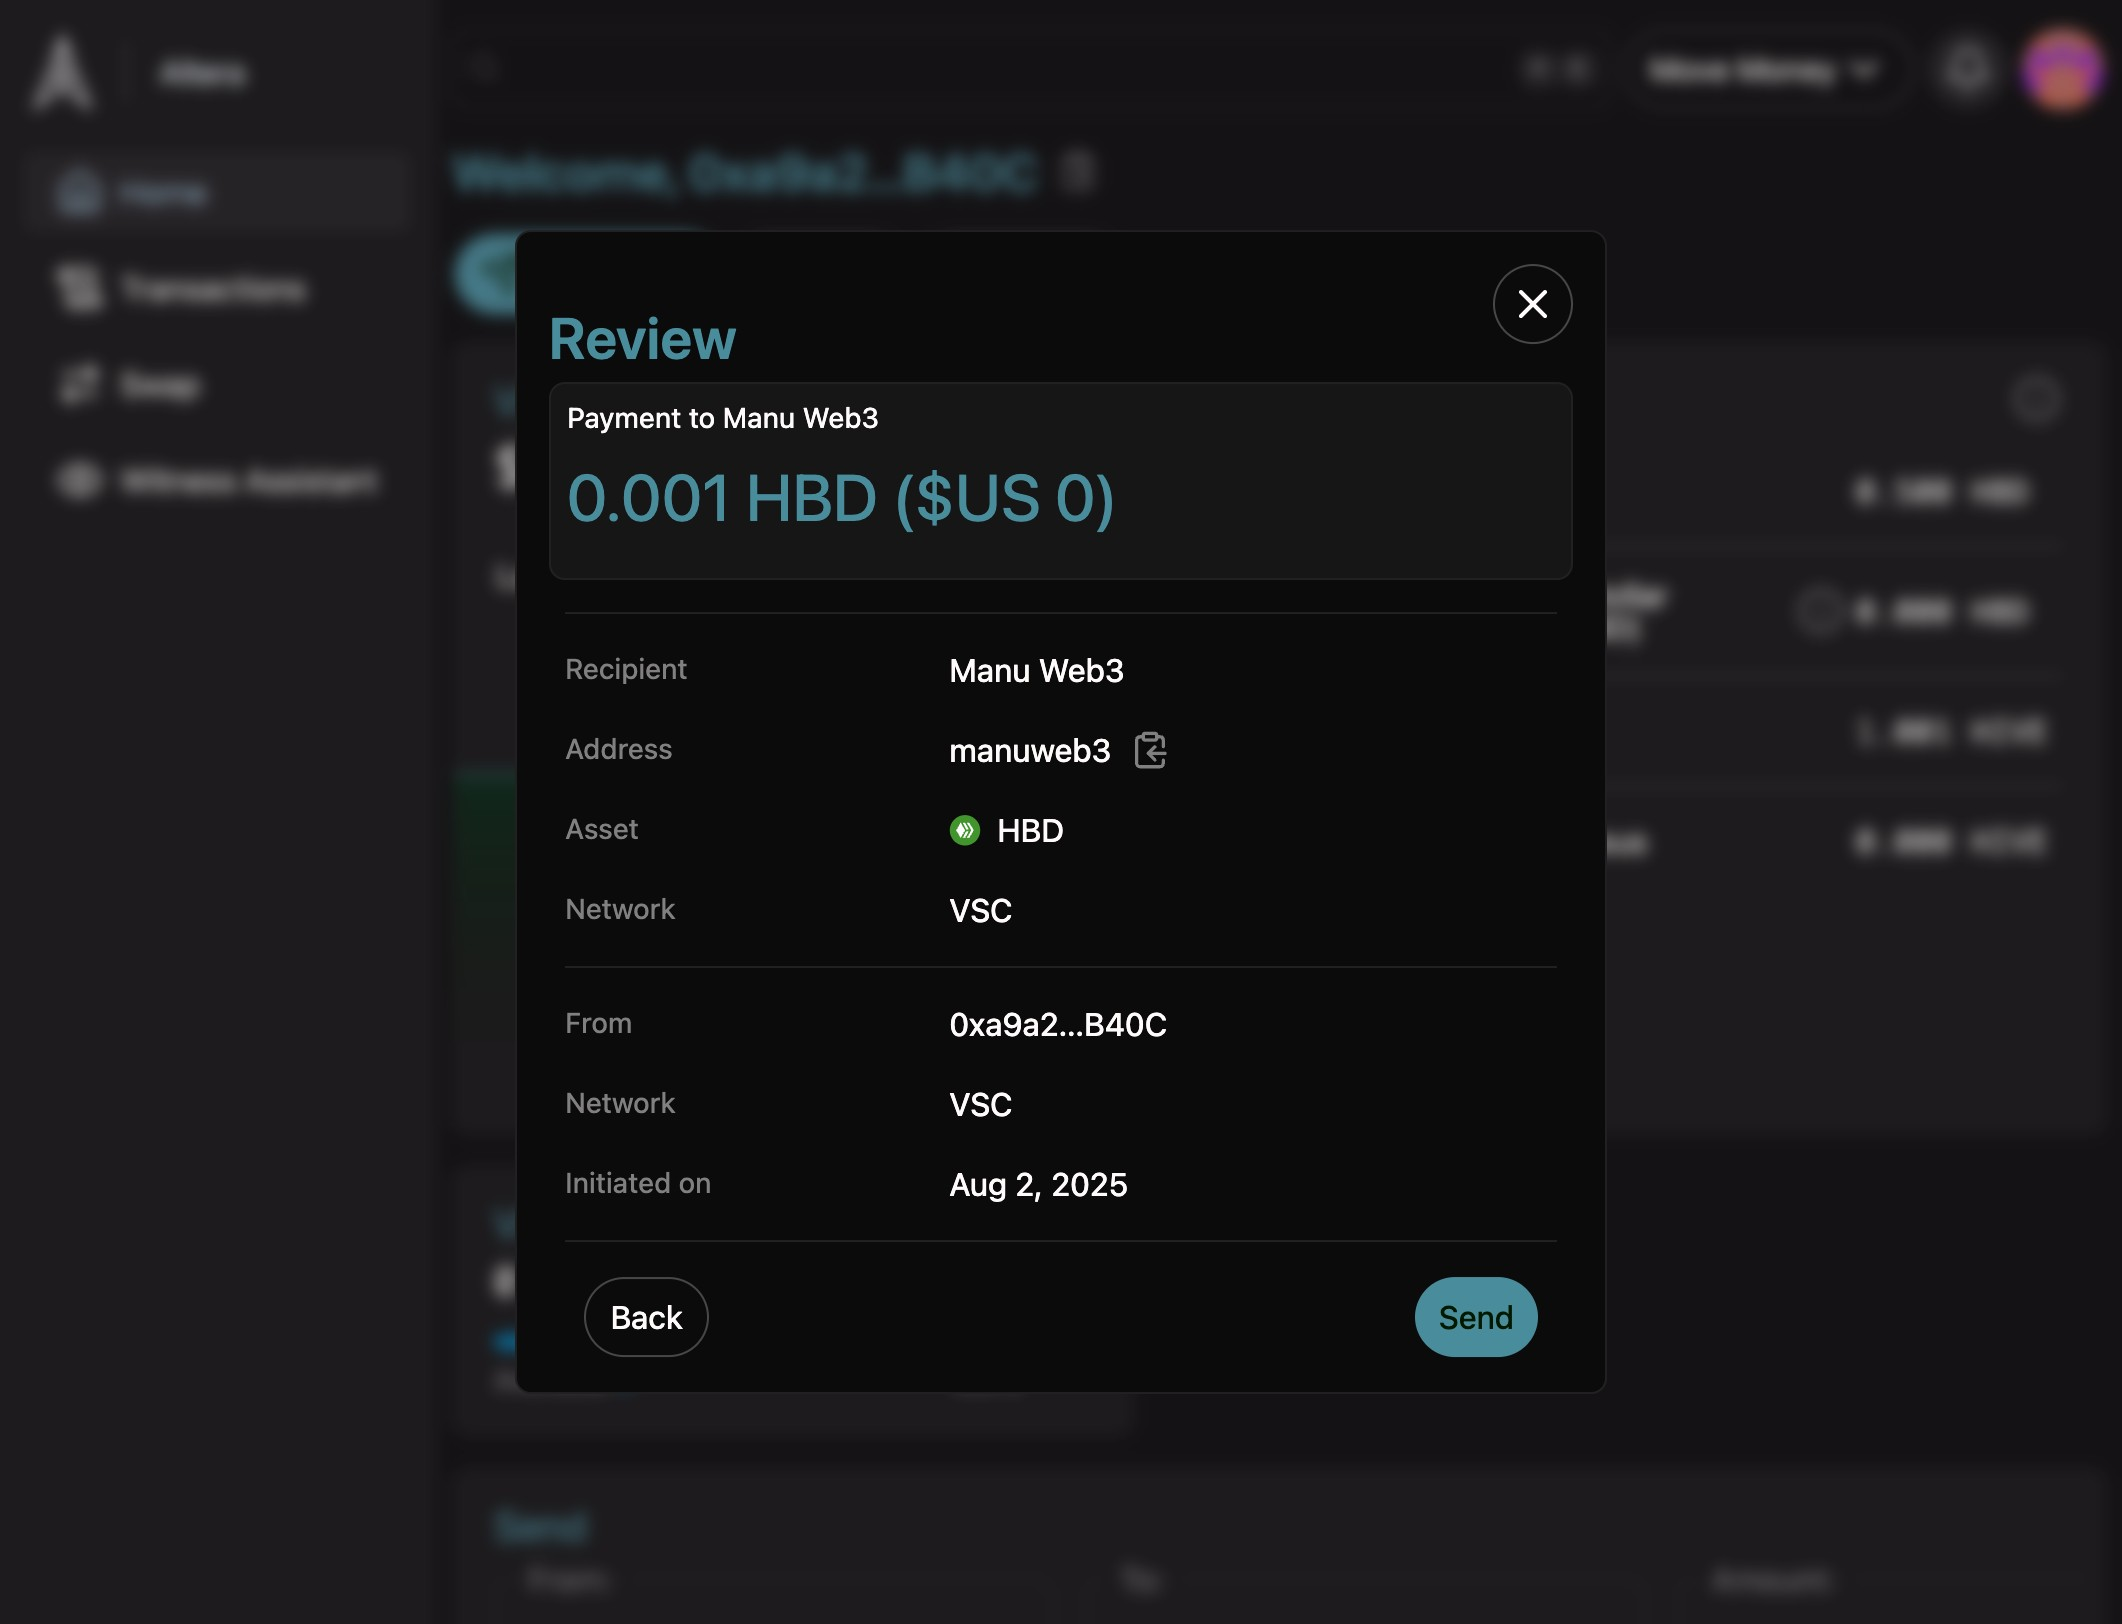Open the blurred Transactions sidebar item
Viewport: 2122px width, 1624px height.
pos(220,288)
